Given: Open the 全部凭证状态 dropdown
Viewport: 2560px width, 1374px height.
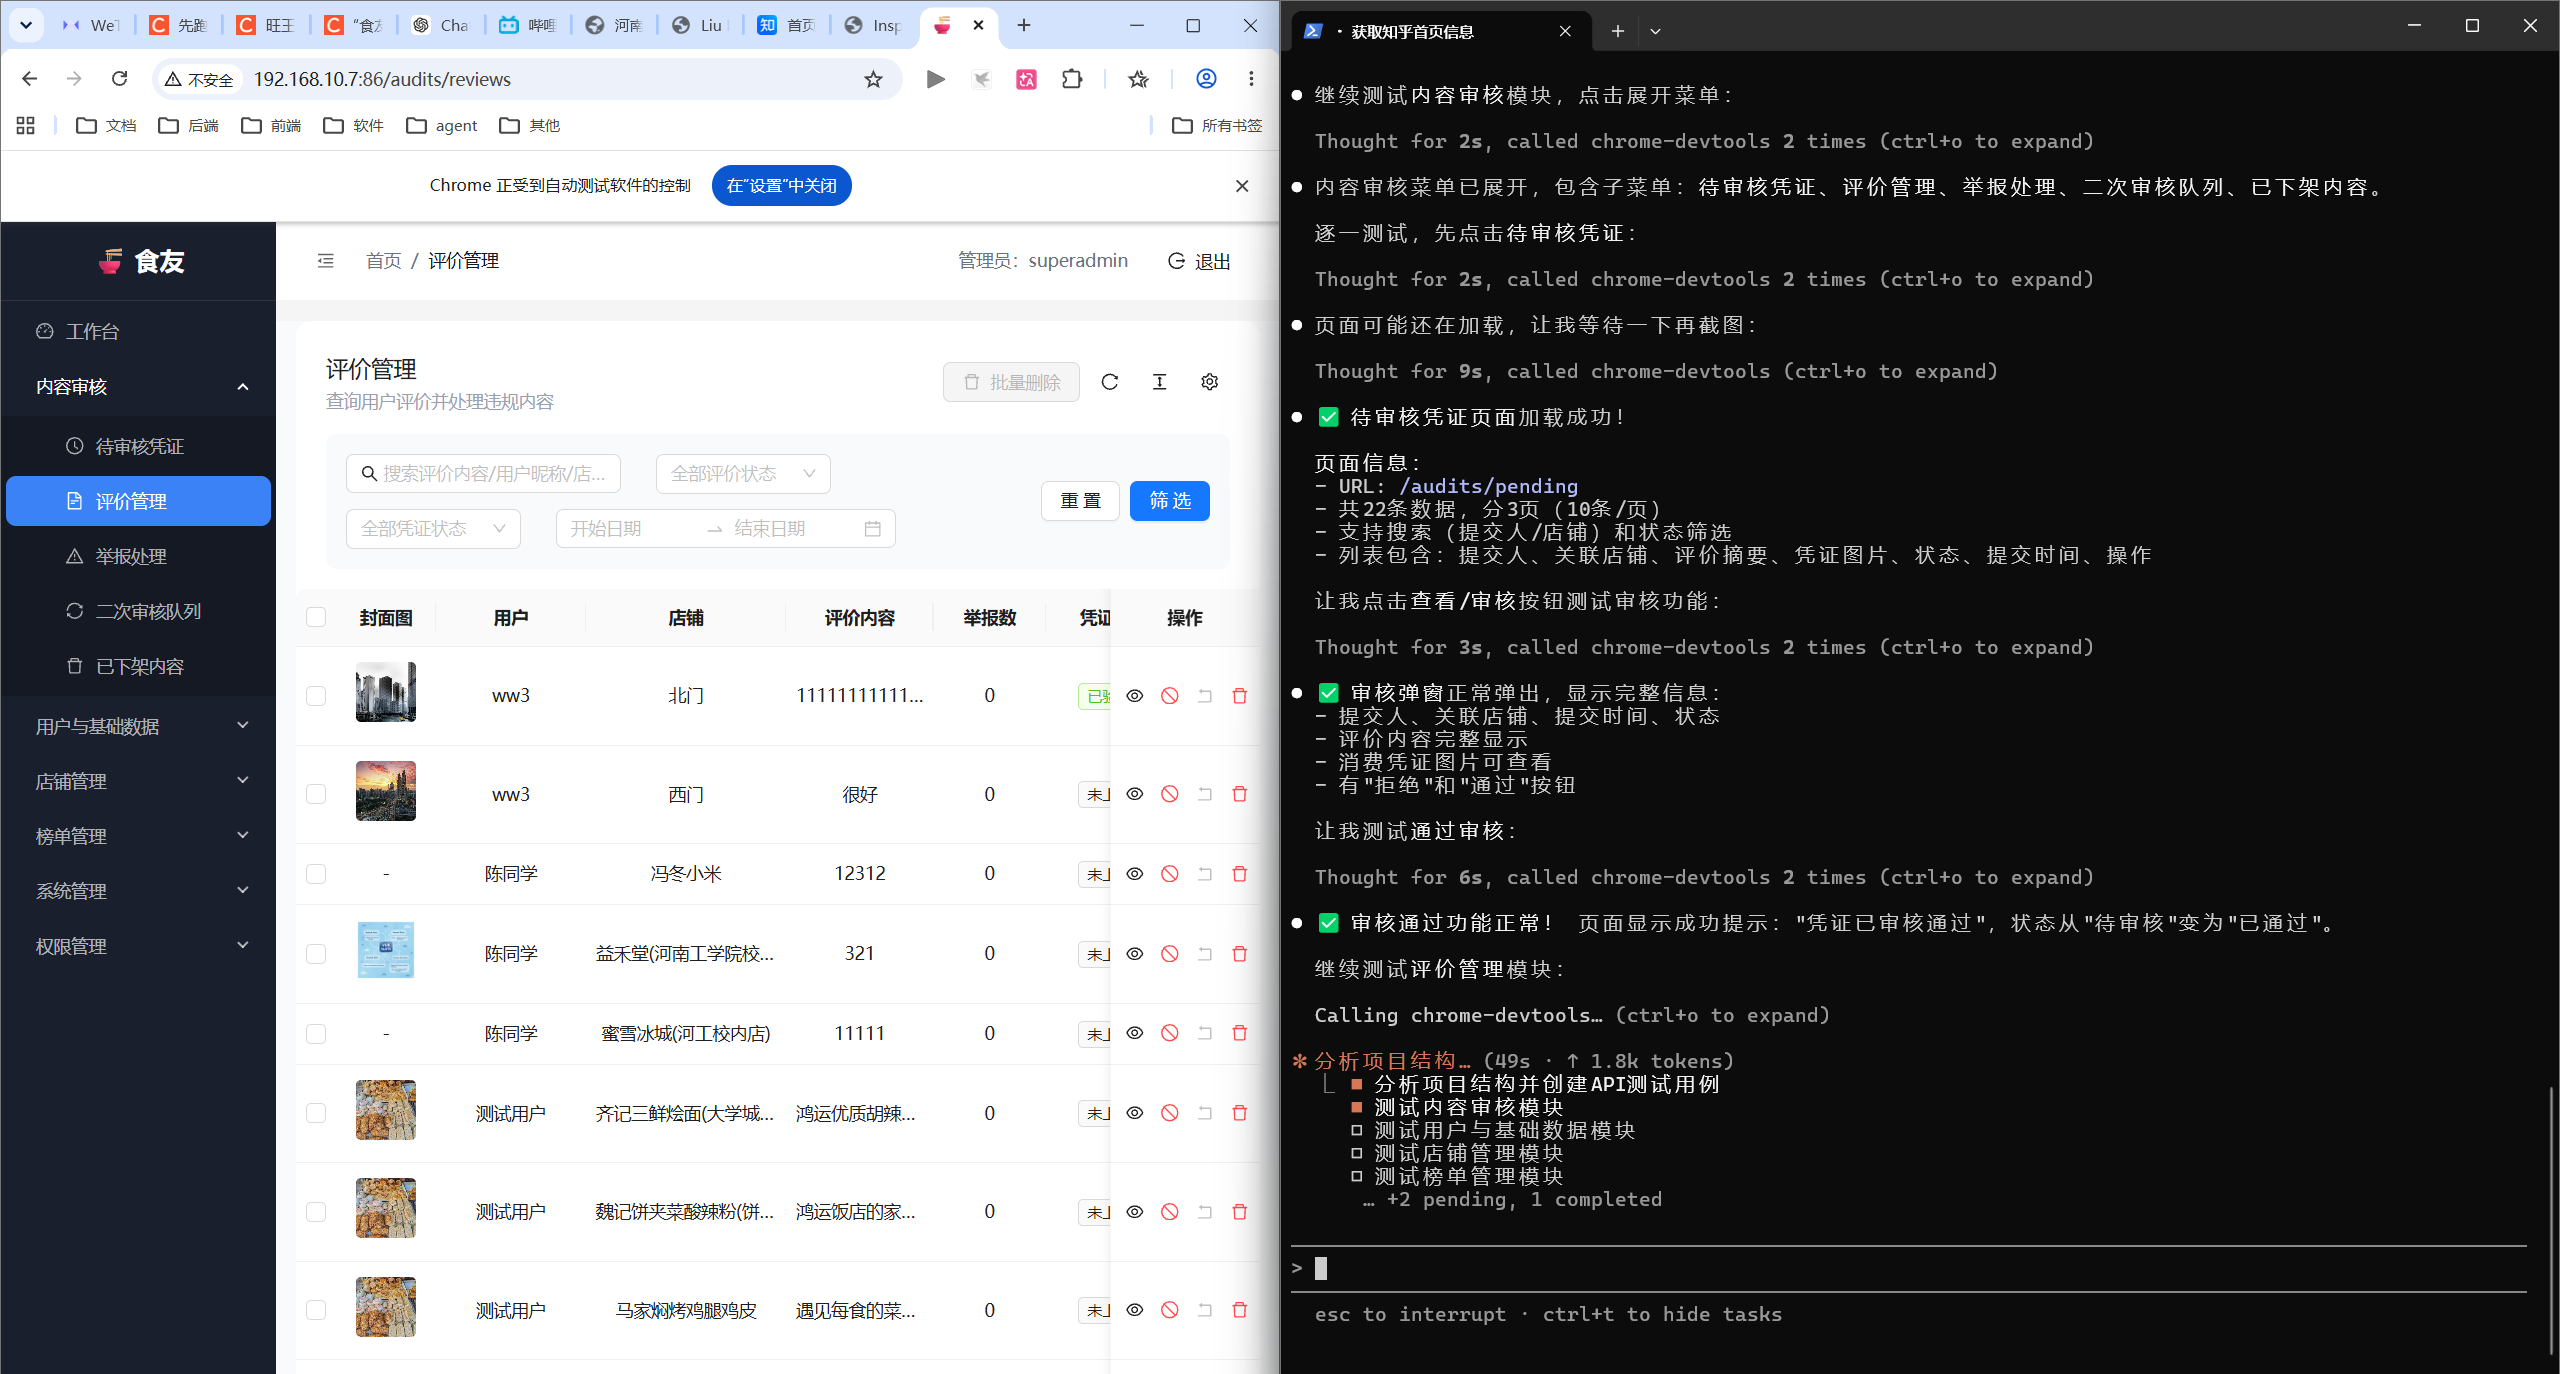Looking at the screenshot, I should [433, 529].
